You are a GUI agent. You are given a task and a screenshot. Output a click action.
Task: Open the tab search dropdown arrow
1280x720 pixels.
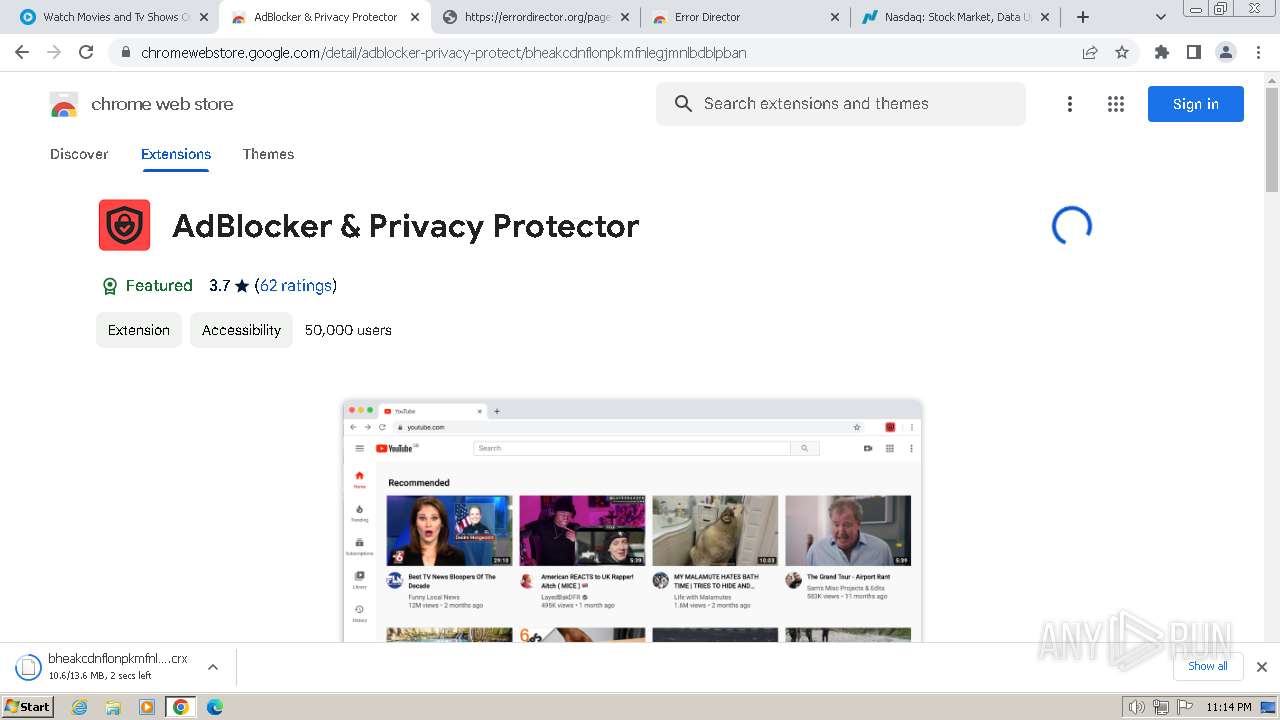tap(1161, 17)
